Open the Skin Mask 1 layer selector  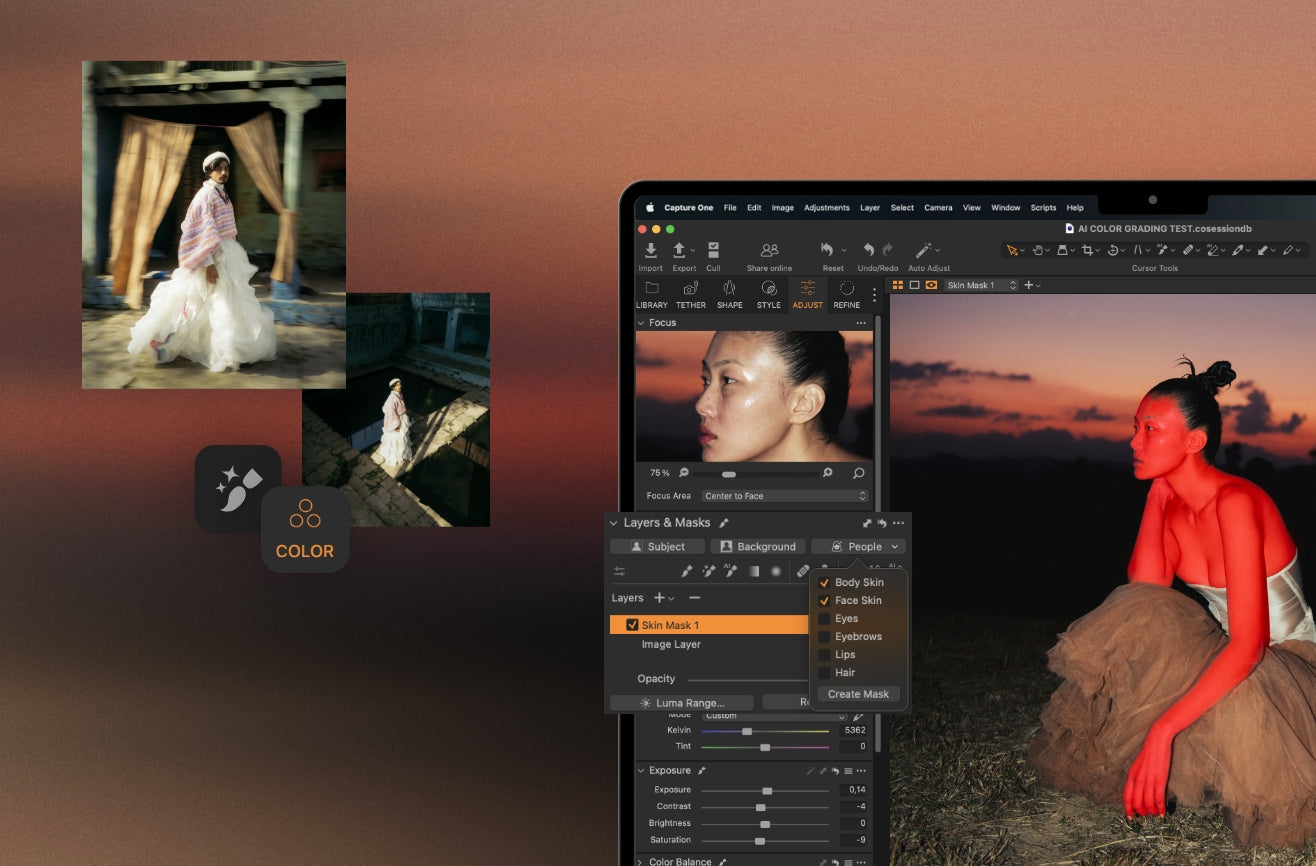tap(980, 285)
